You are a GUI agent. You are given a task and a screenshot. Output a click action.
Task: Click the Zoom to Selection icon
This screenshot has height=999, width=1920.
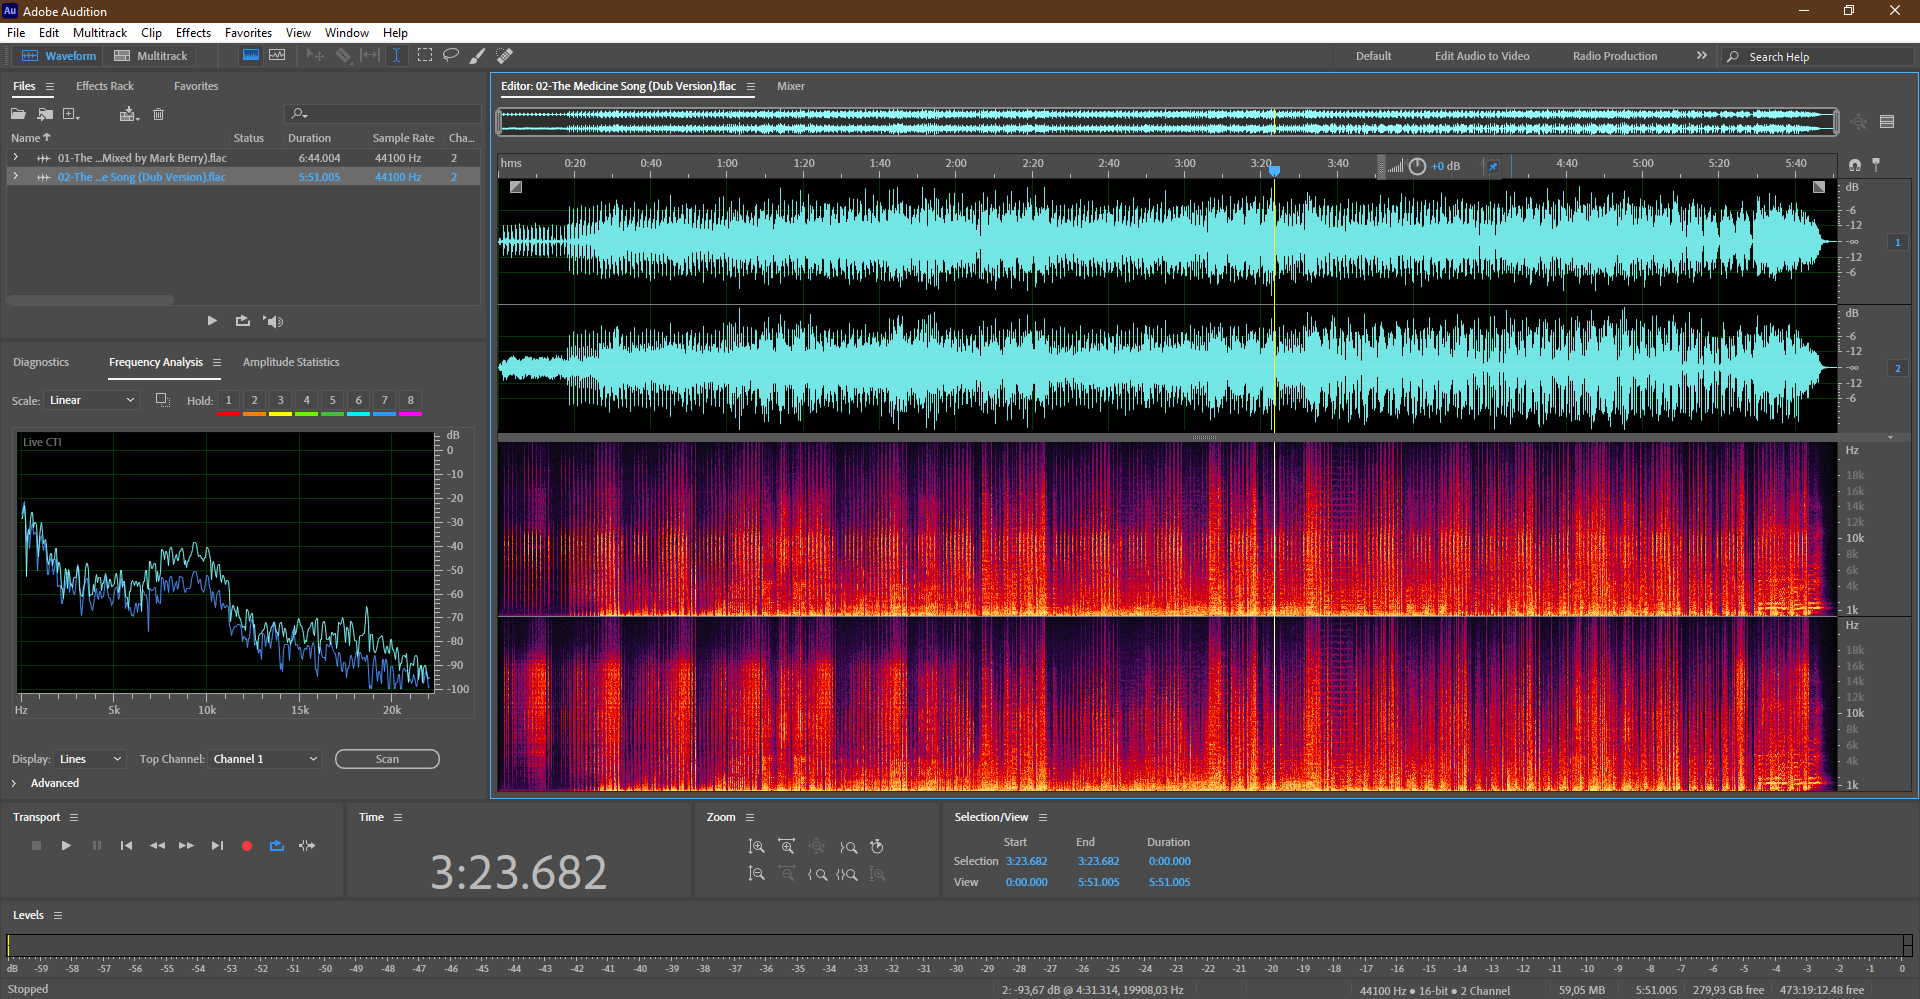tap(847, 874)
